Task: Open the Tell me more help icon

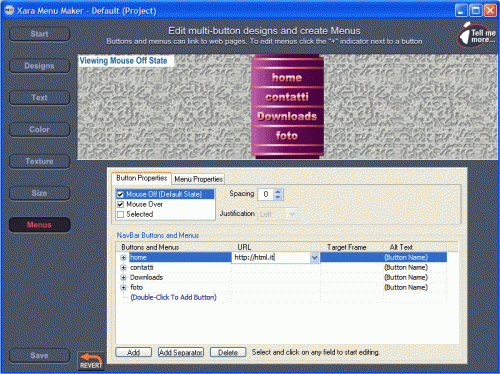Action: 477,36
